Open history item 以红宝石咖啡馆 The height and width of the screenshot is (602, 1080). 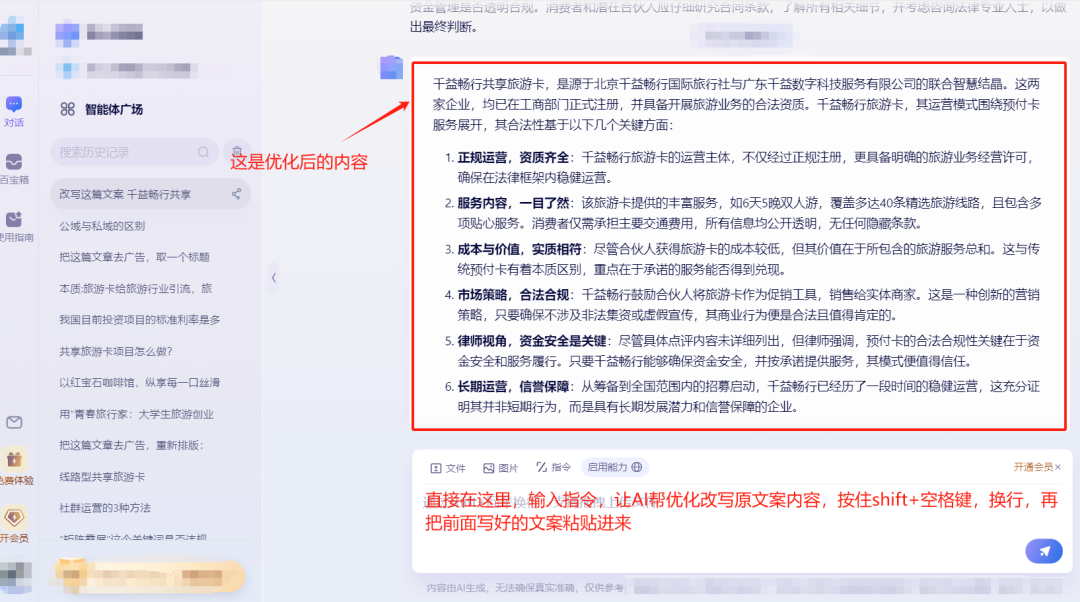click(139, 382)
